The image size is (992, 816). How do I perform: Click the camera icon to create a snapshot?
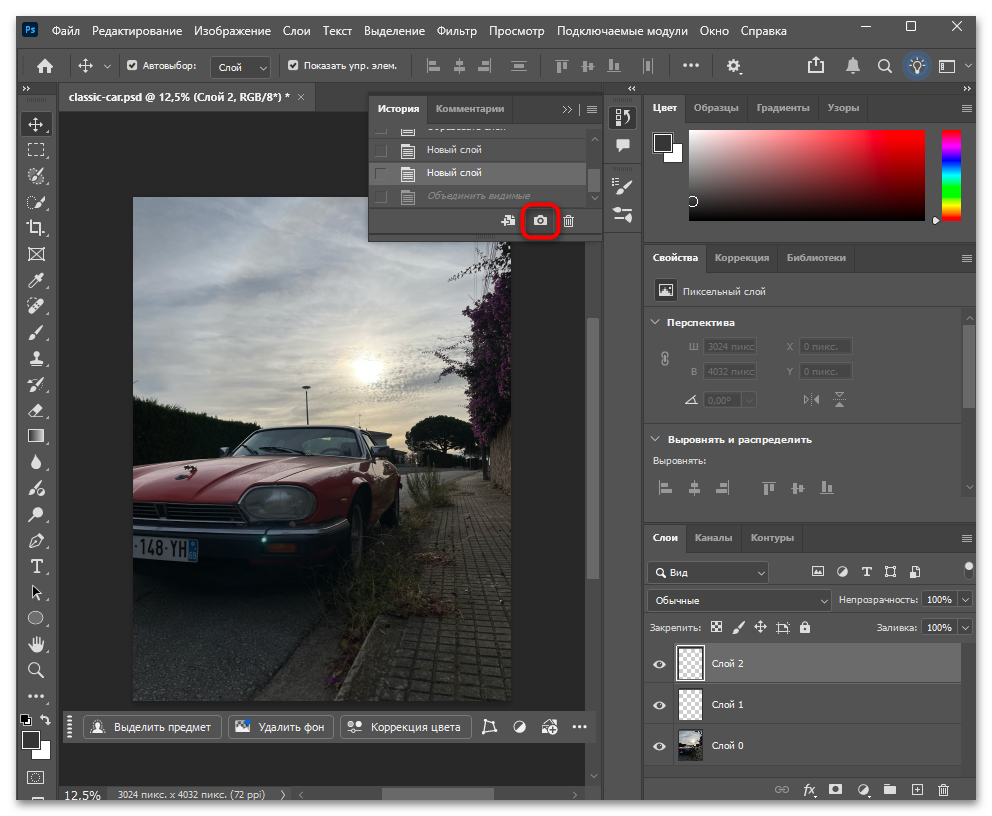[x=540, y=221]
